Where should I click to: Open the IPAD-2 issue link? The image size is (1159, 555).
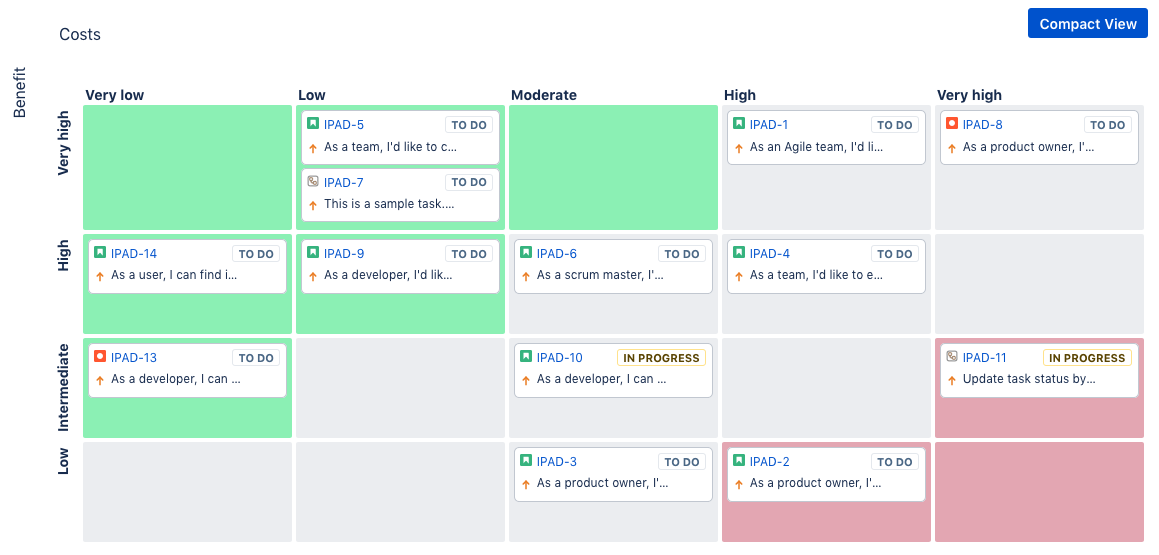click(x=770, y=462)
